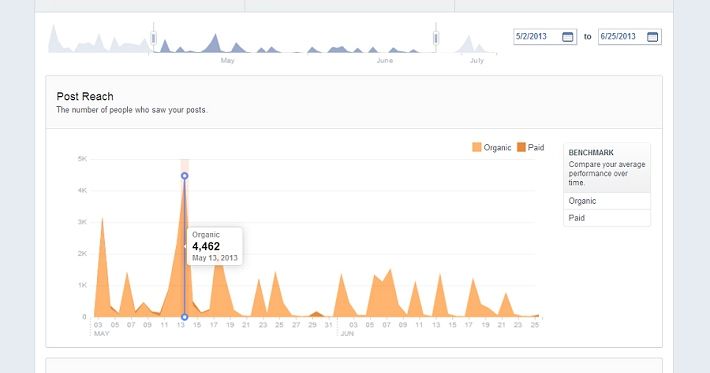Select the Paid benchmark option
The image size is (710, 373).
(607, 218)
